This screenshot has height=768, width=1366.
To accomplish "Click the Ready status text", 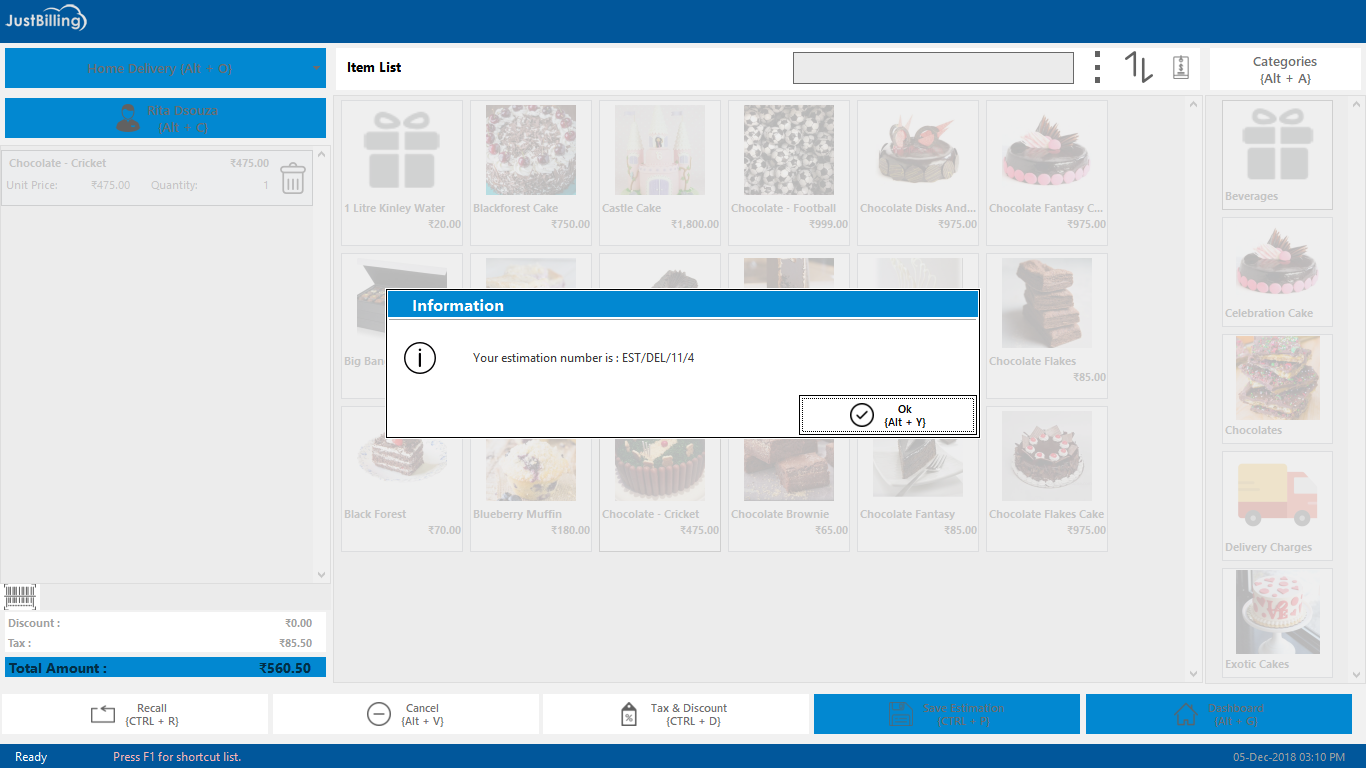I will pyautogui.click(x=31, y=757).
